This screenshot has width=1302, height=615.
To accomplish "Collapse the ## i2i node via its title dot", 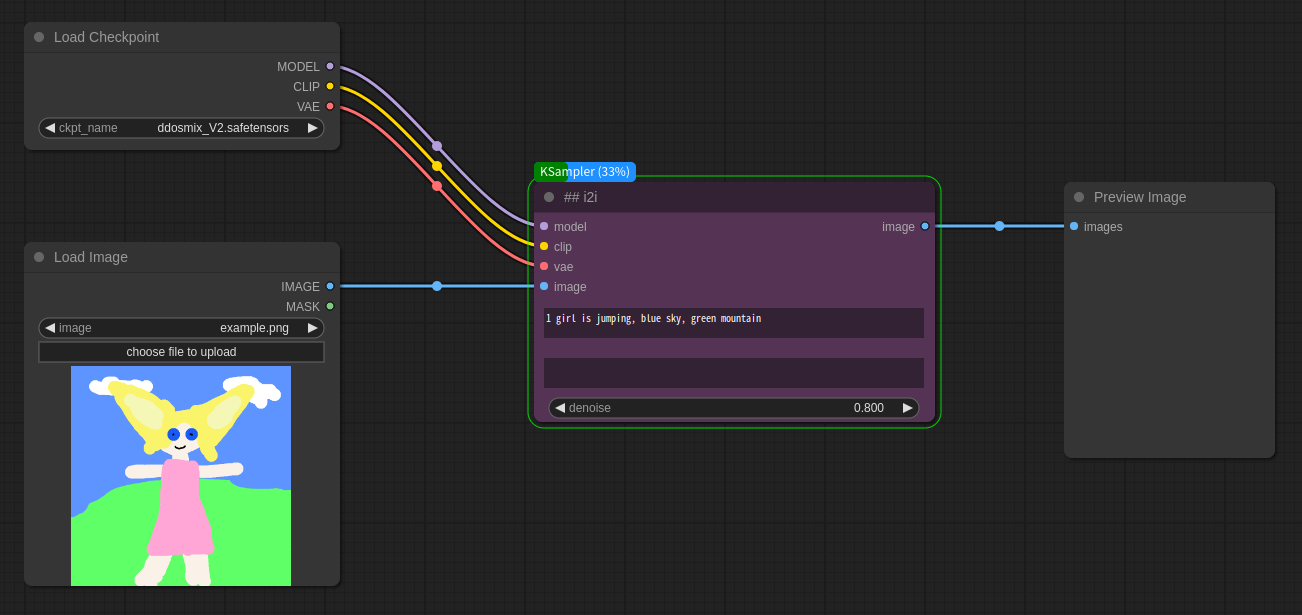I will [x=549, y=197].
